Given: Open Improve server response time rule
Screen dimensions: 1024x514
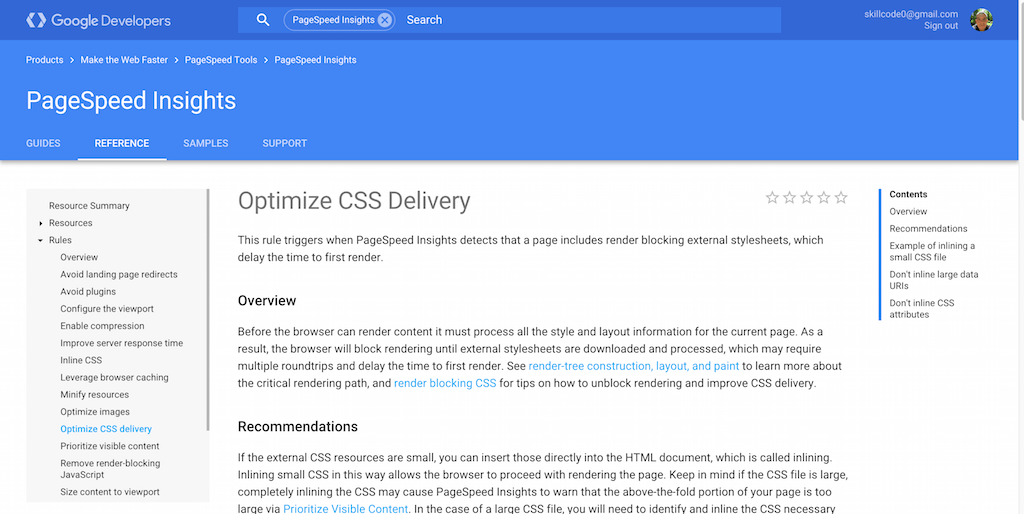Looking at the screenshot, I should click(121, 343).
